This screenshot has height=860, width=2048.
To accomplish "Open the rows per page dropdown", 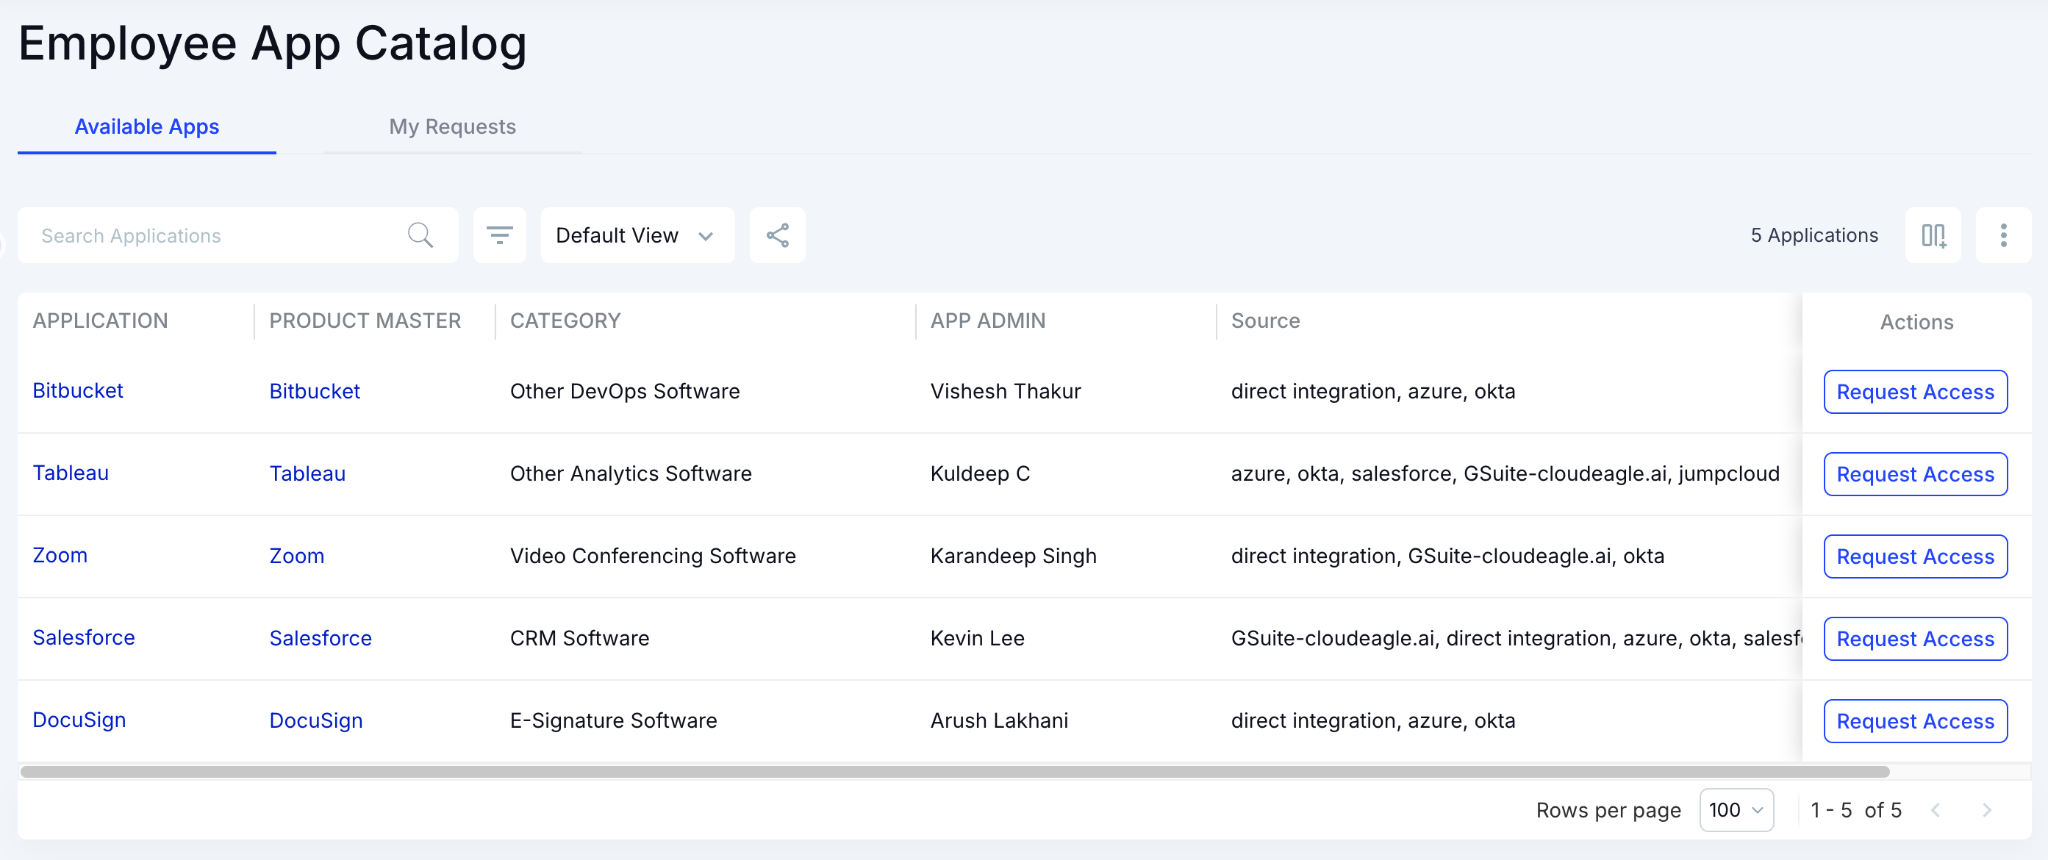I will tap(1736, 810).
